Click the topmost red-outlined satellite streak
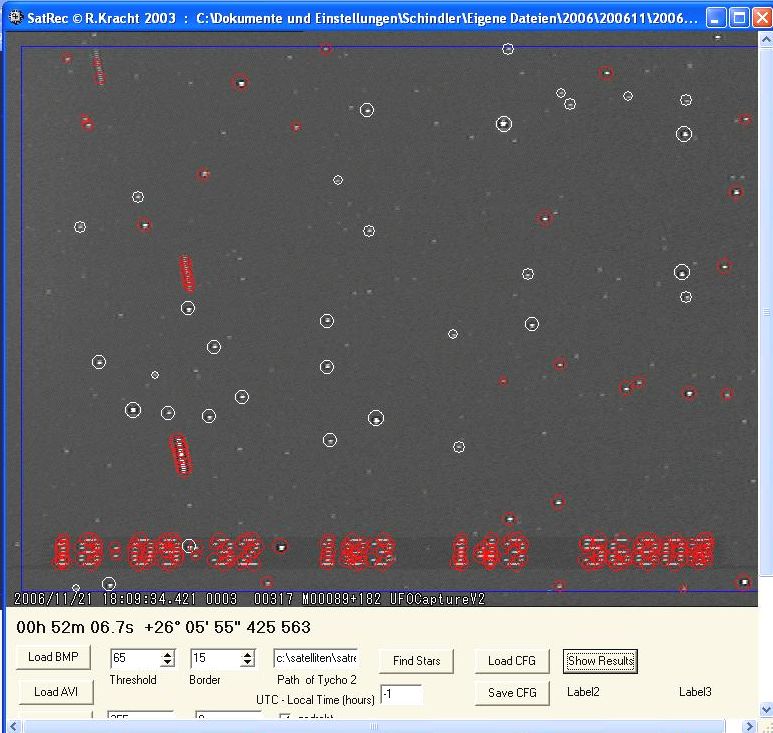 [99, 68]
